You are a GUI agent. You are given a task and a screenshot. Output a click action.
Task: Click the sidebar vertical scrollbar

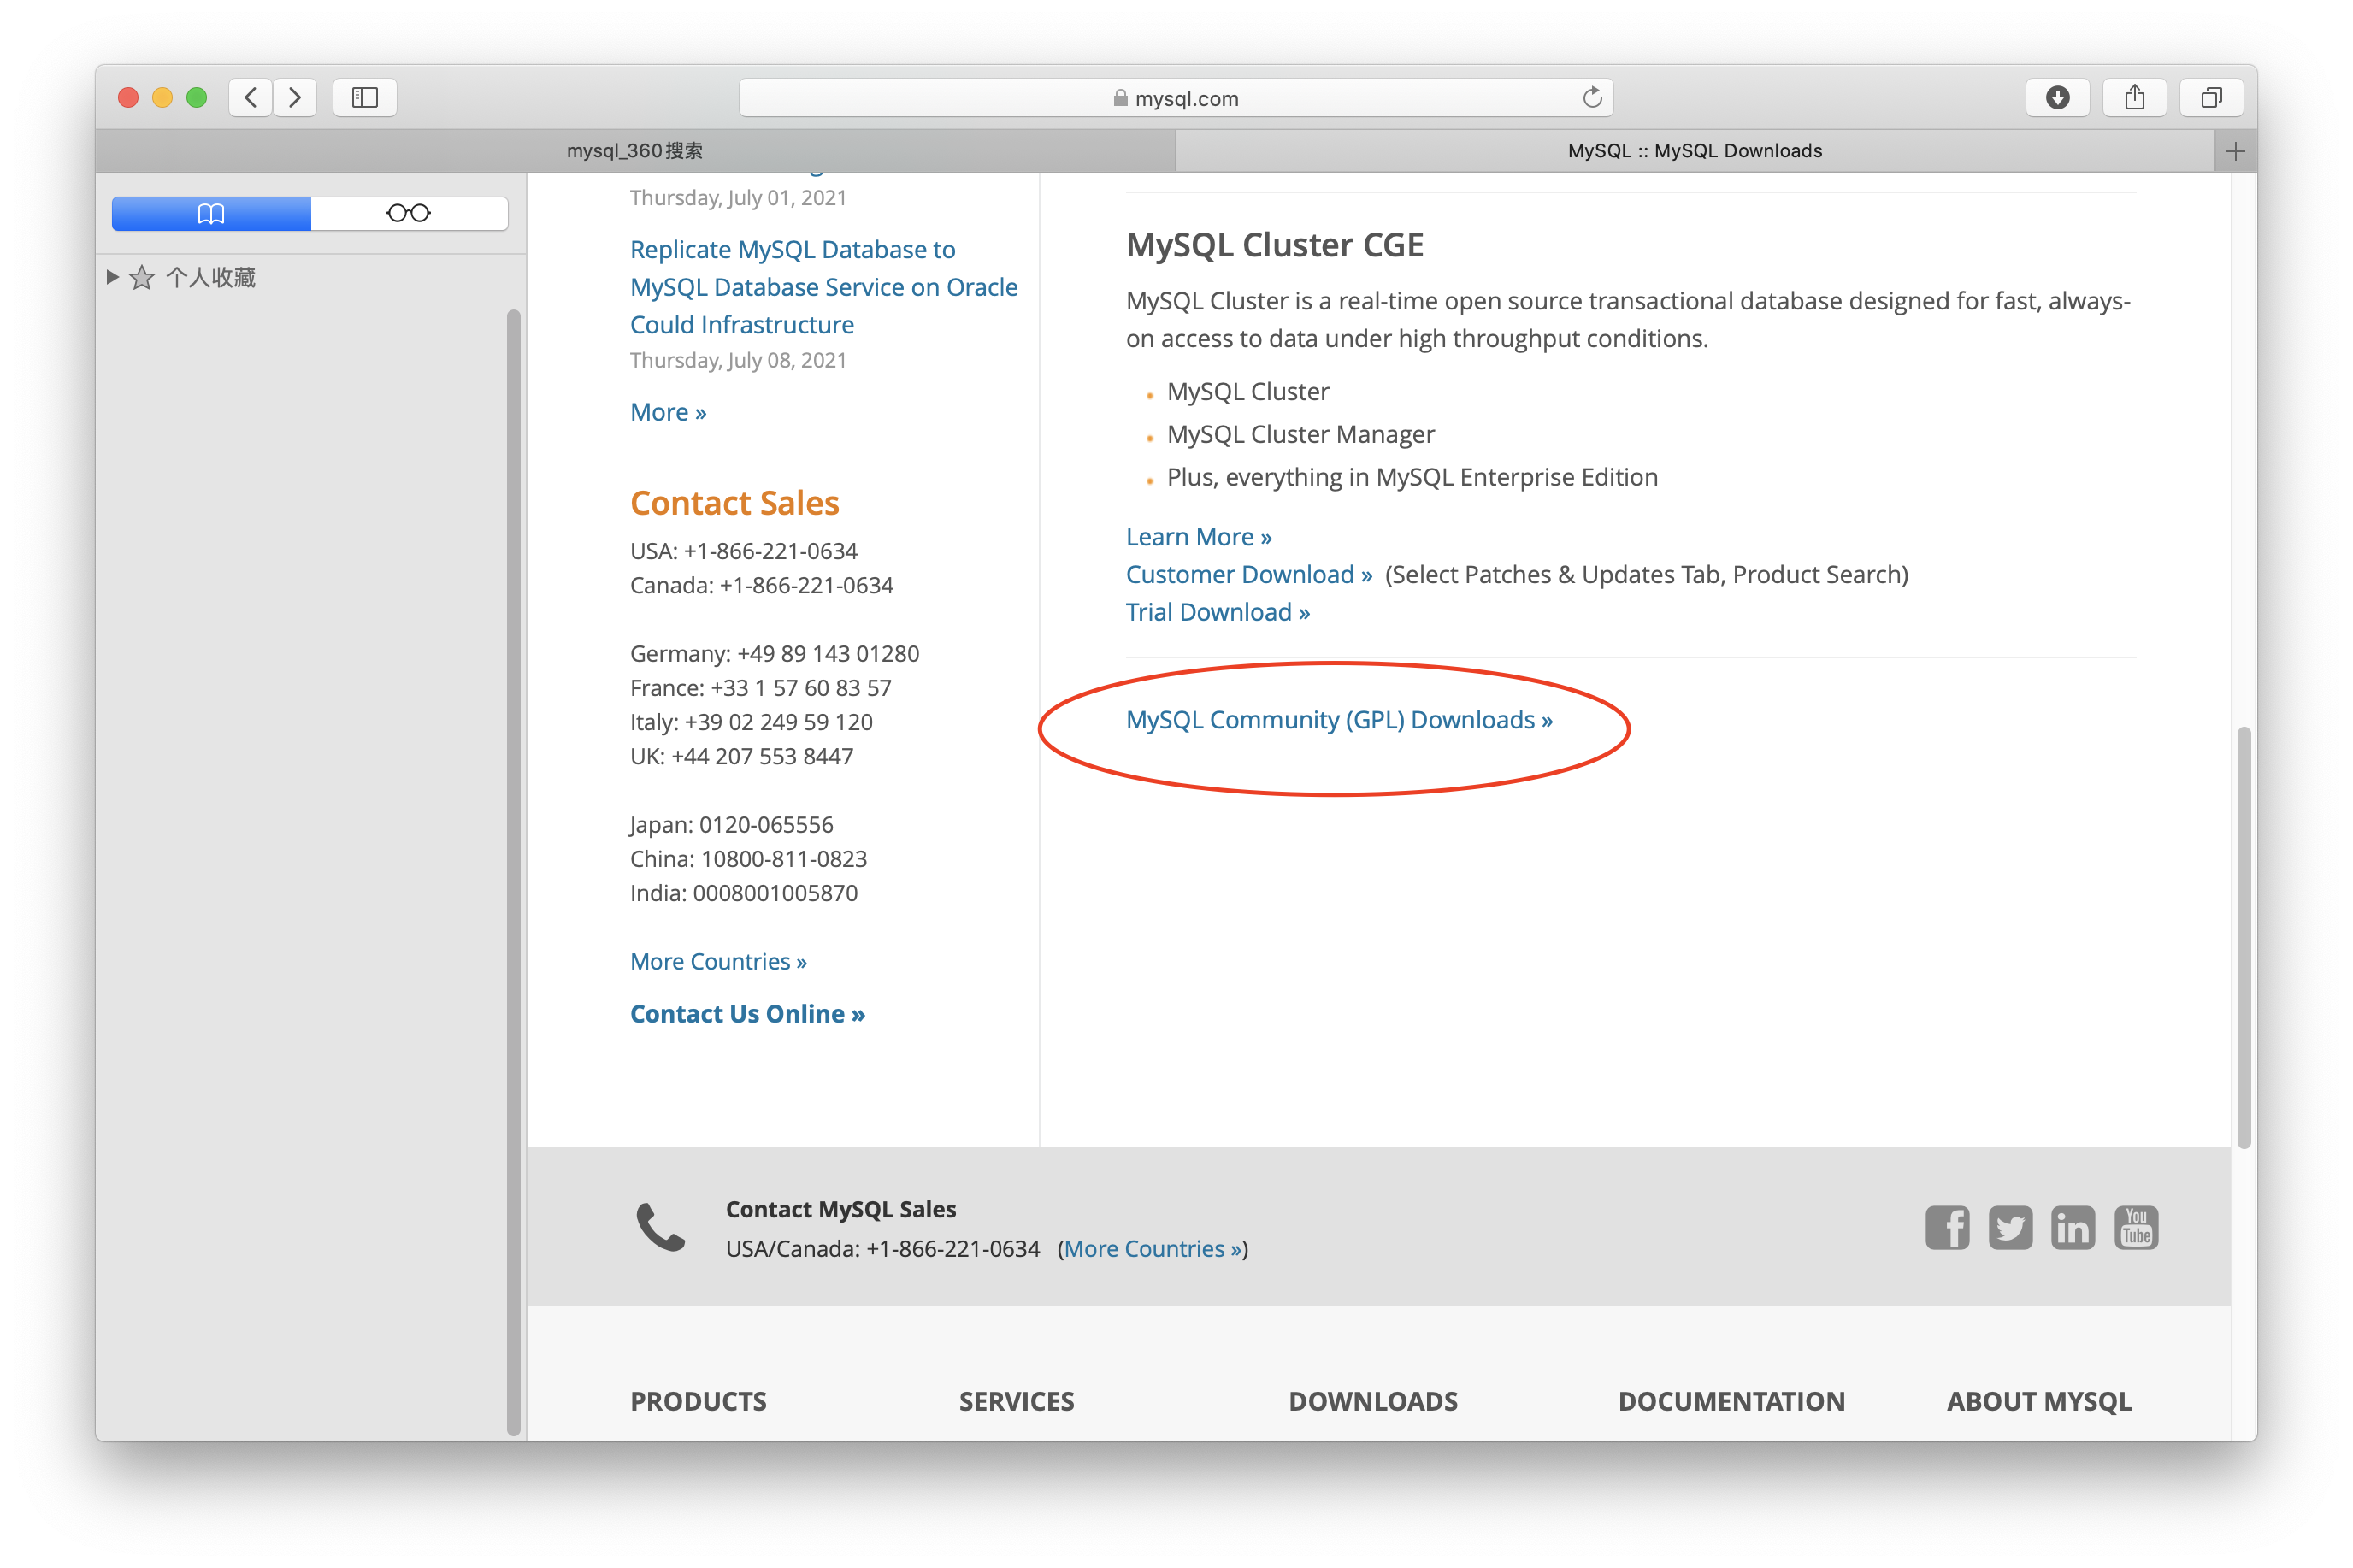pyautogui.click(x=514, y=872)
